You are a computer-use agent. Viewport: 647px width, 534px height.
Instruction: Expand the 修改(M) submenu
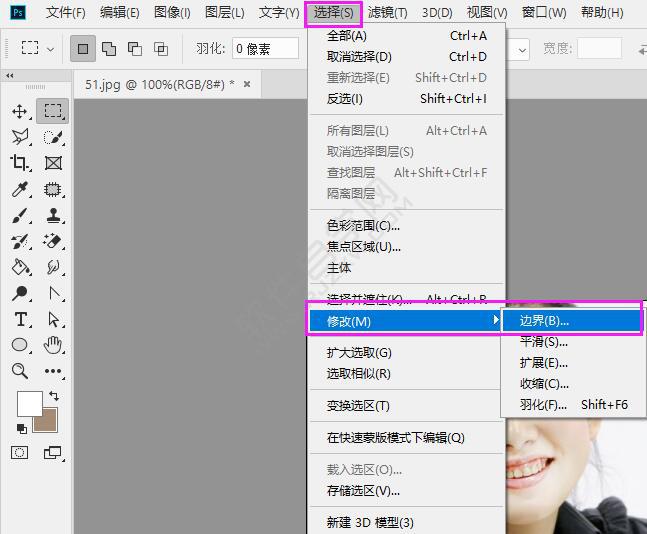(405, 321)
